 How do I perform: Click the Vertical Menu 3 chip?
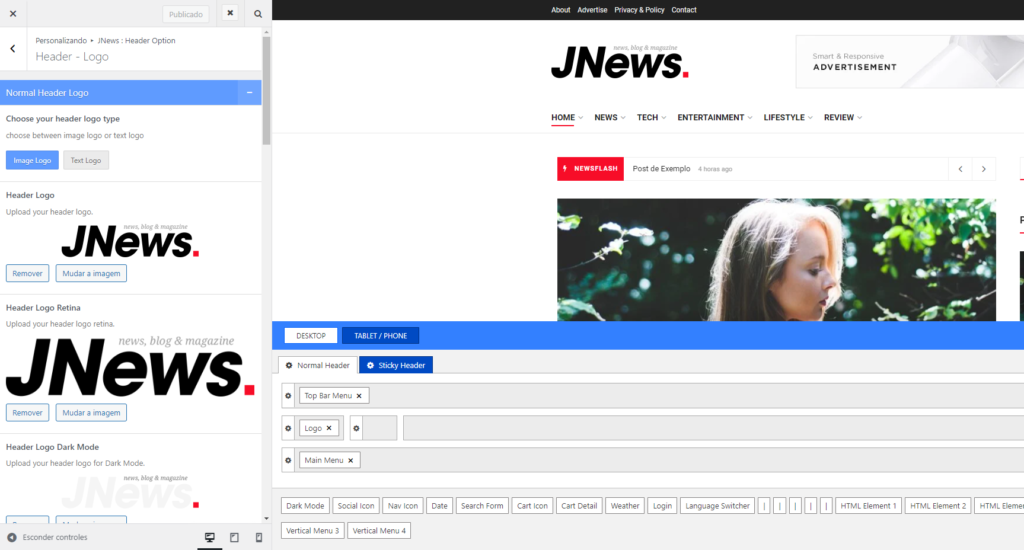coord(313,530)
